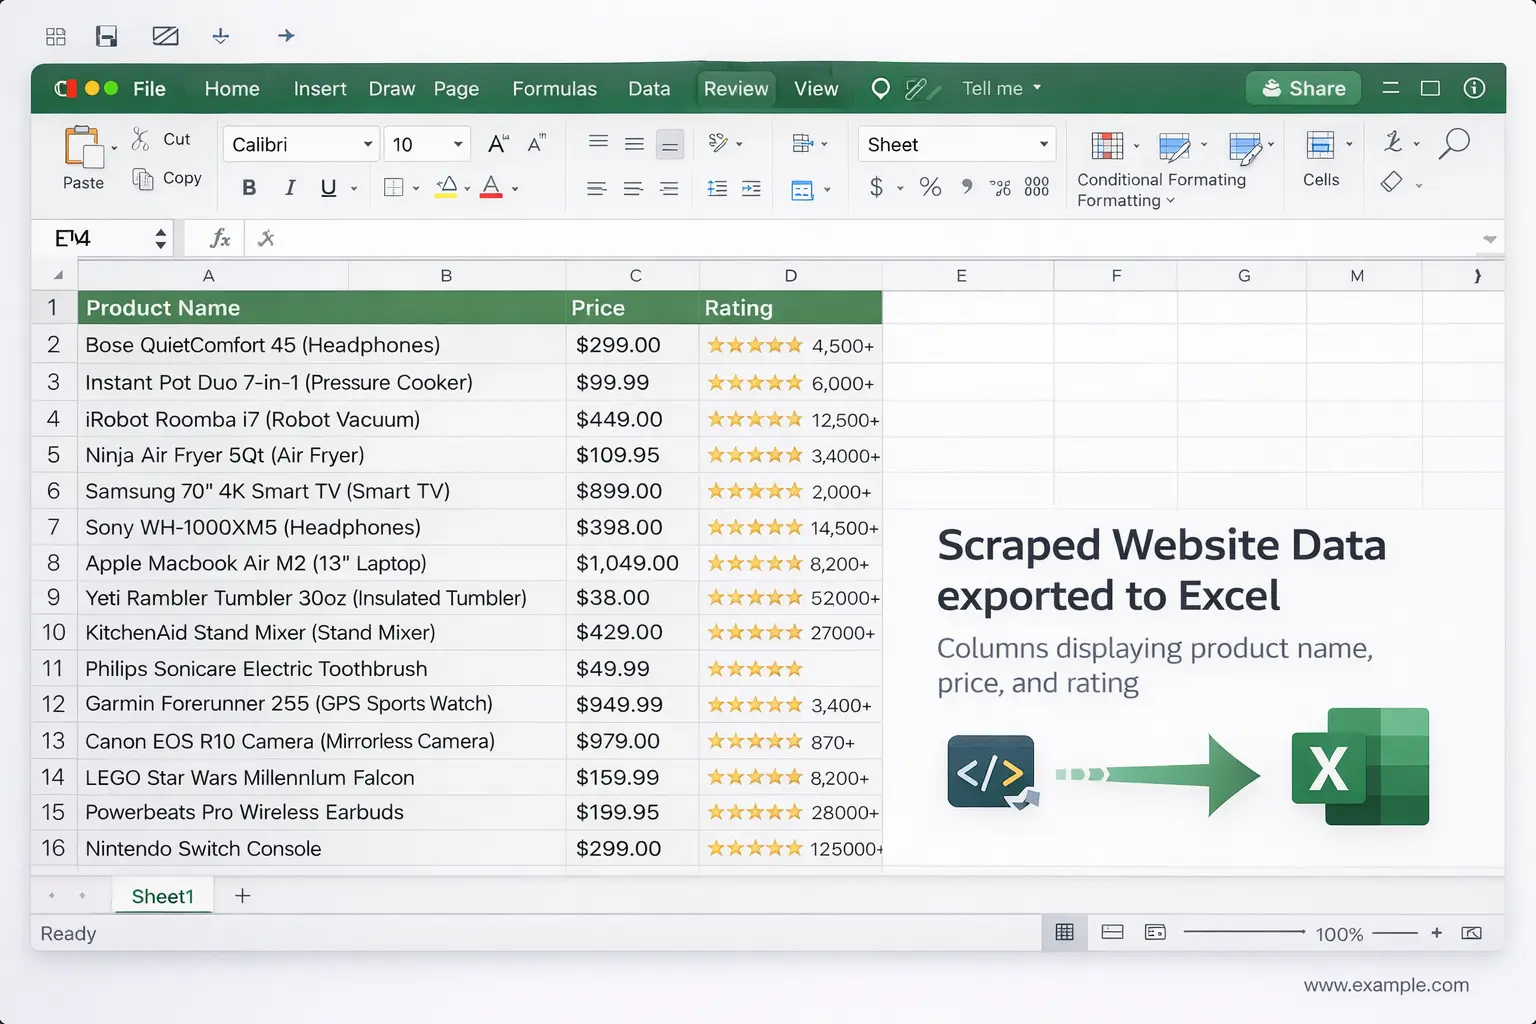Click the Paste clipboard icon
Viewport: 1536px width, 1024px height.
(84, 147)
